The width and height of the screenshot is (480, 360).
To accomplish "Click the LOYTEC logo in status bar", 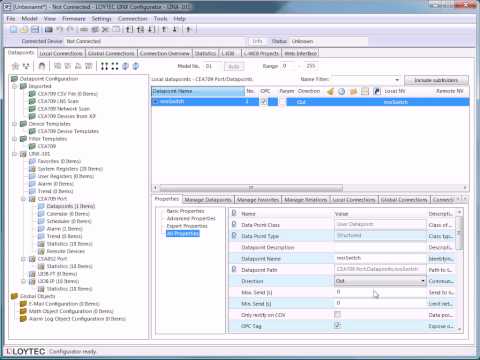I will coord(25,351).
